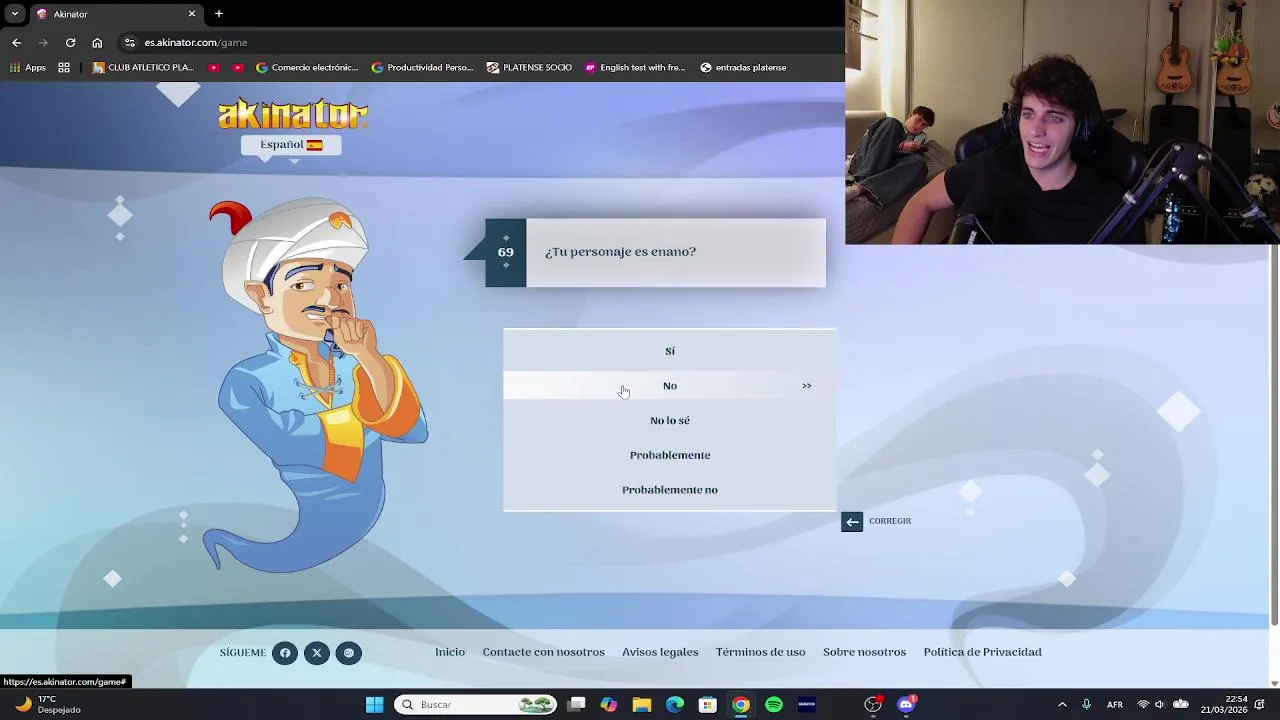The width and height of the screenshot is (1280, 720).
Task: Choose the "No lo sé" answer
Action: point(669,420)
